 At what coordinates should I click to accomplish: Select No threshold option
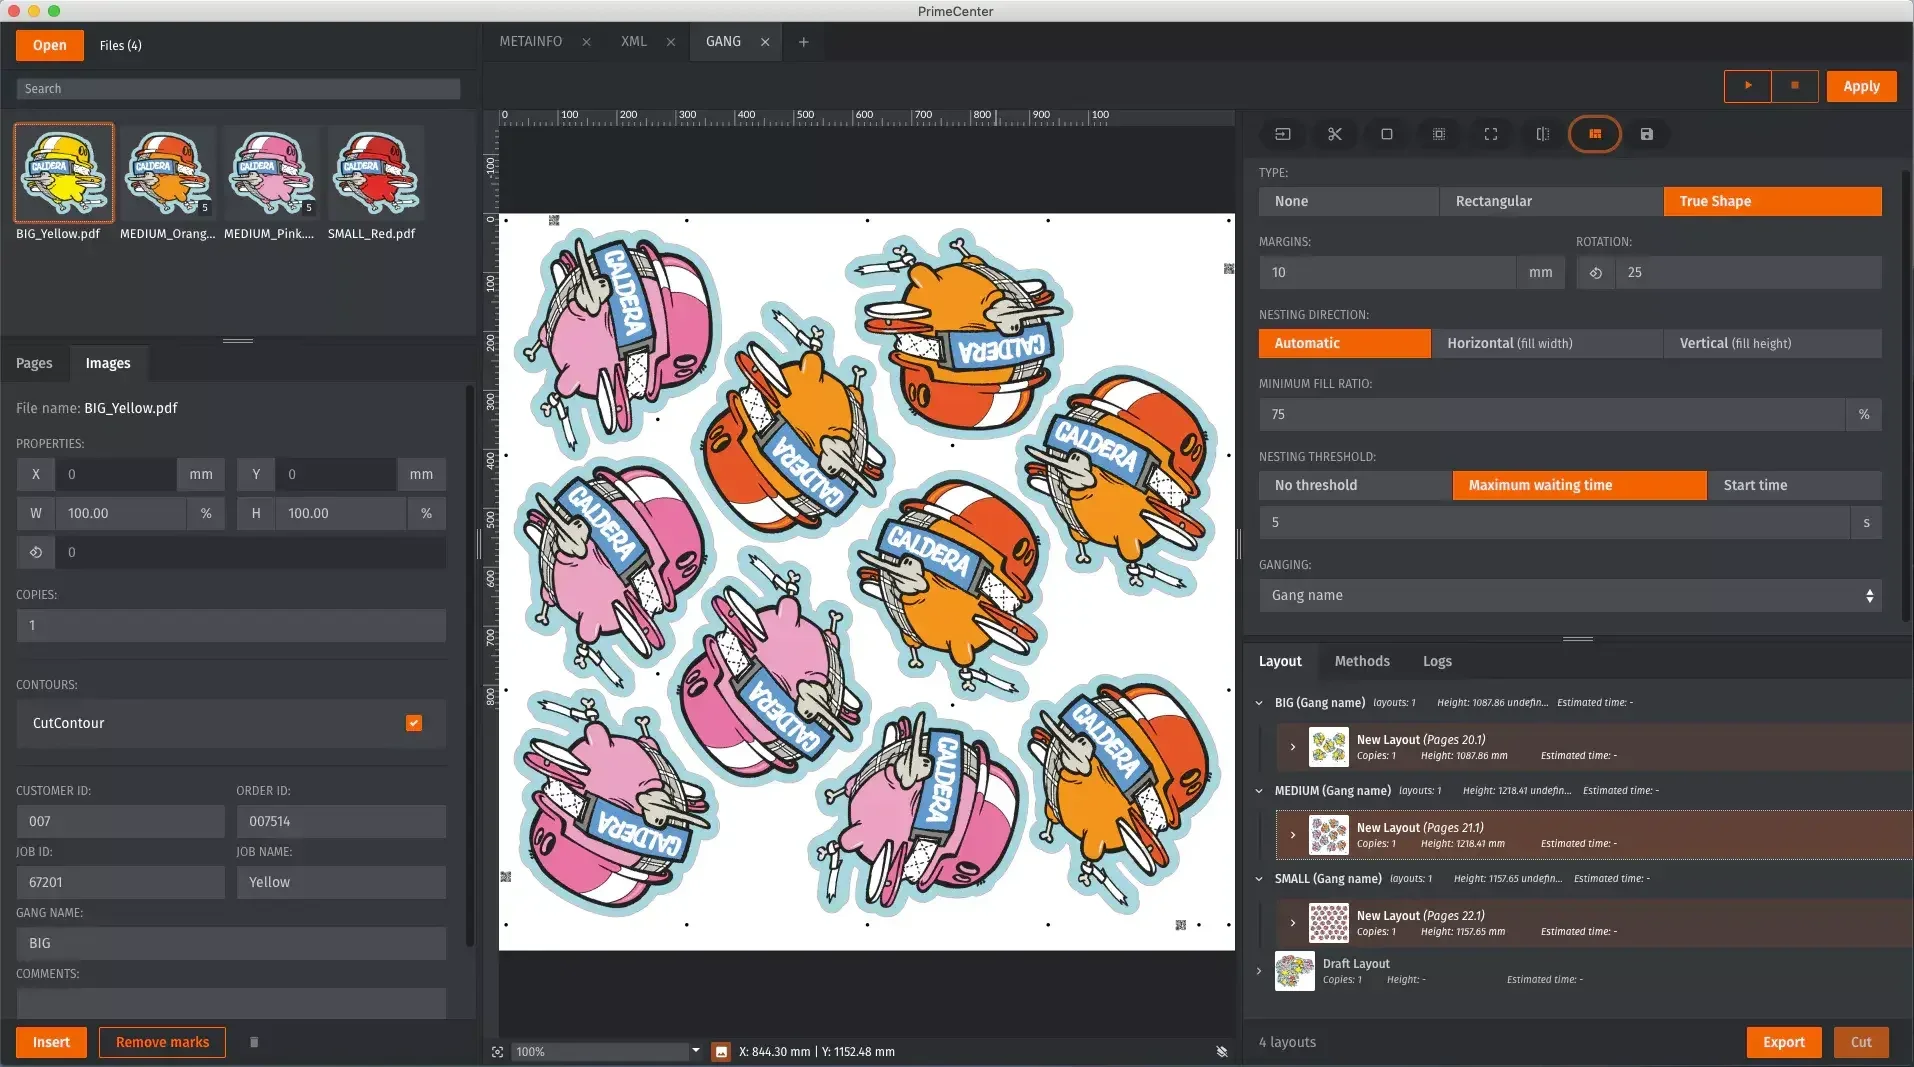click(x=1354, y=485)
